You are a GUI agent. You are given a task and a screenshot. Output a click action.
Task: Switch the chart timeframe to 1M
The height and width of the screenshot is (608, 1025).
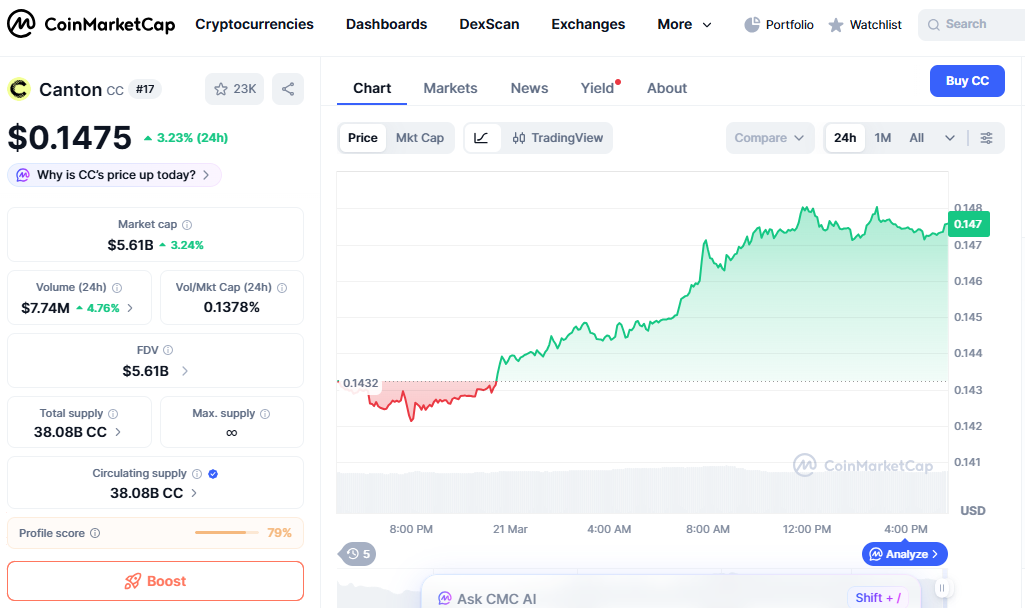pos(882,138)
